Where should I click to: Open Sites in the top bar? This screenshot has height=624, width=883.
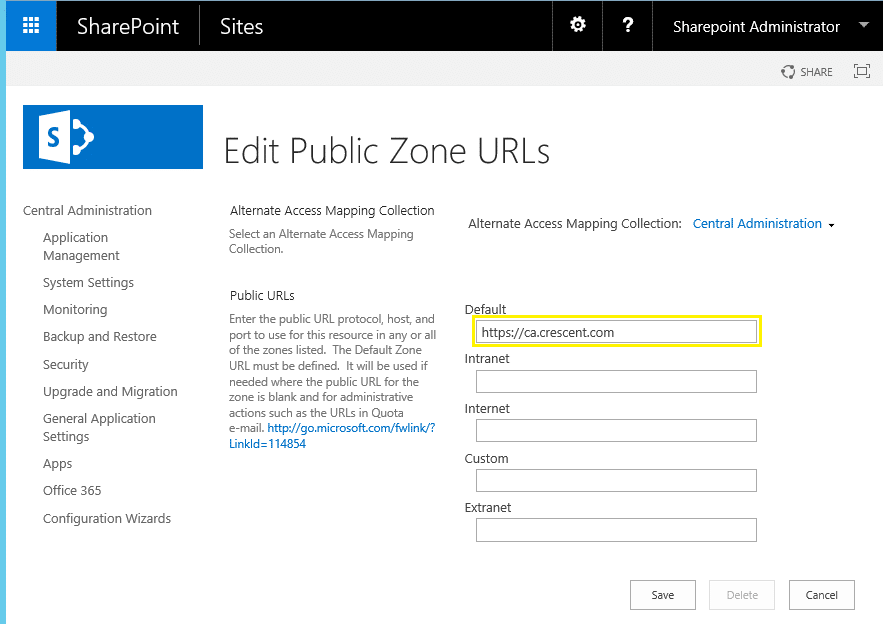tap(241, 27)
